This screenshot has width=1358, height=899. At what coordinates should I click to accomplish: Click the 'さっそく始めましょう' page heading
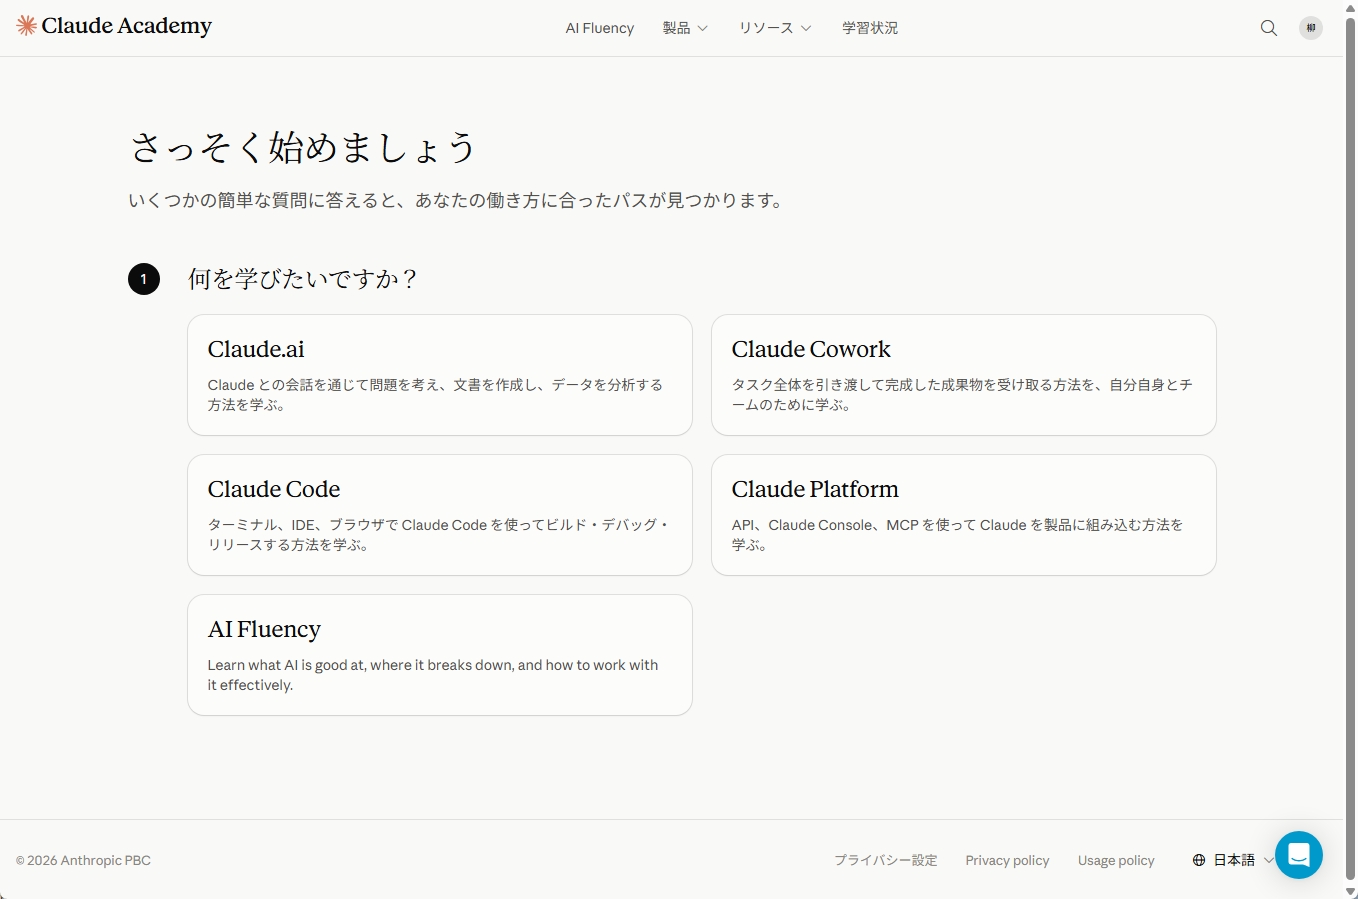point(303,148)
